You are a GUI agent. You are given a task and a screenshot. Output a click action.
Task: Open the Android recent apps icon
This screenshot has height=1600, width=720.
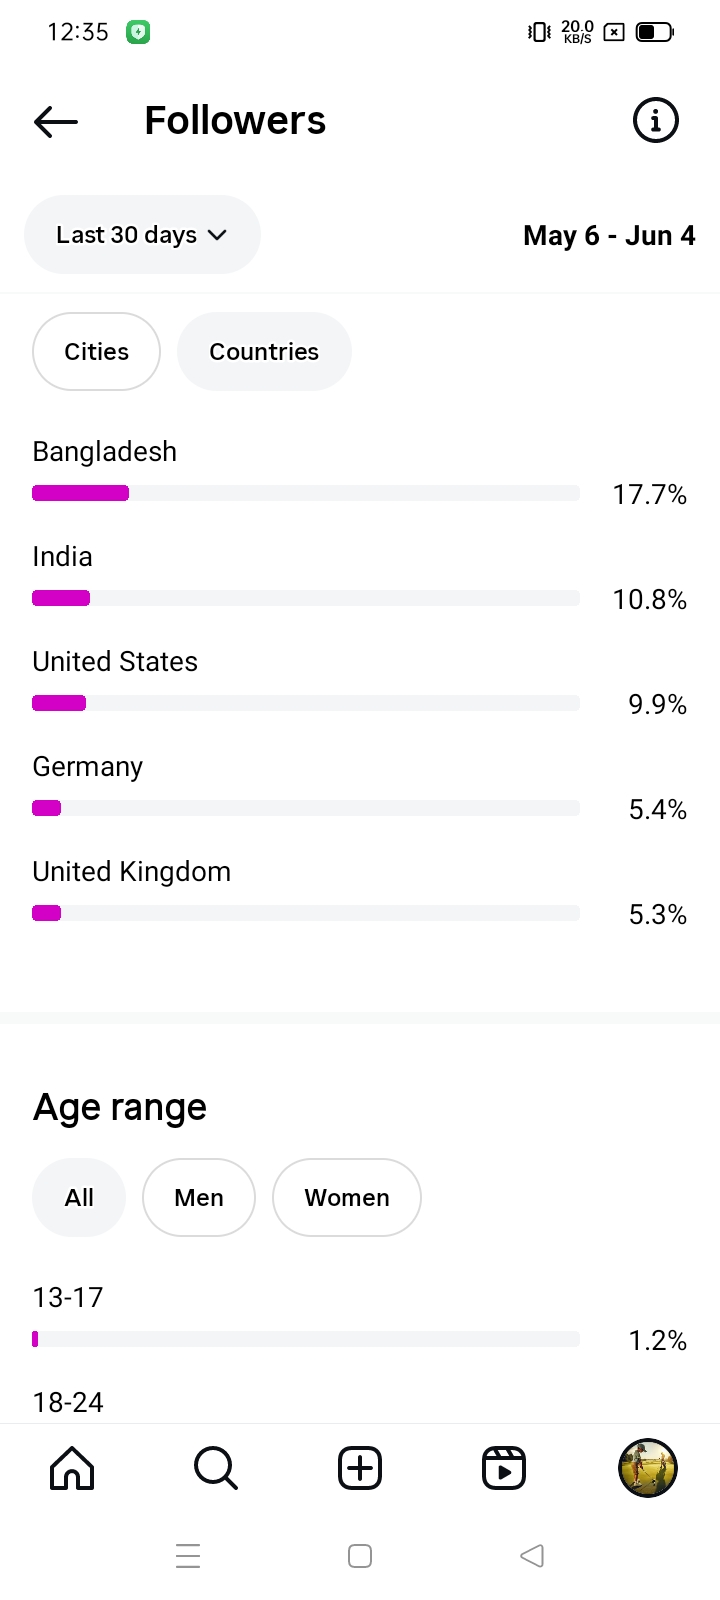(188, 1556)
